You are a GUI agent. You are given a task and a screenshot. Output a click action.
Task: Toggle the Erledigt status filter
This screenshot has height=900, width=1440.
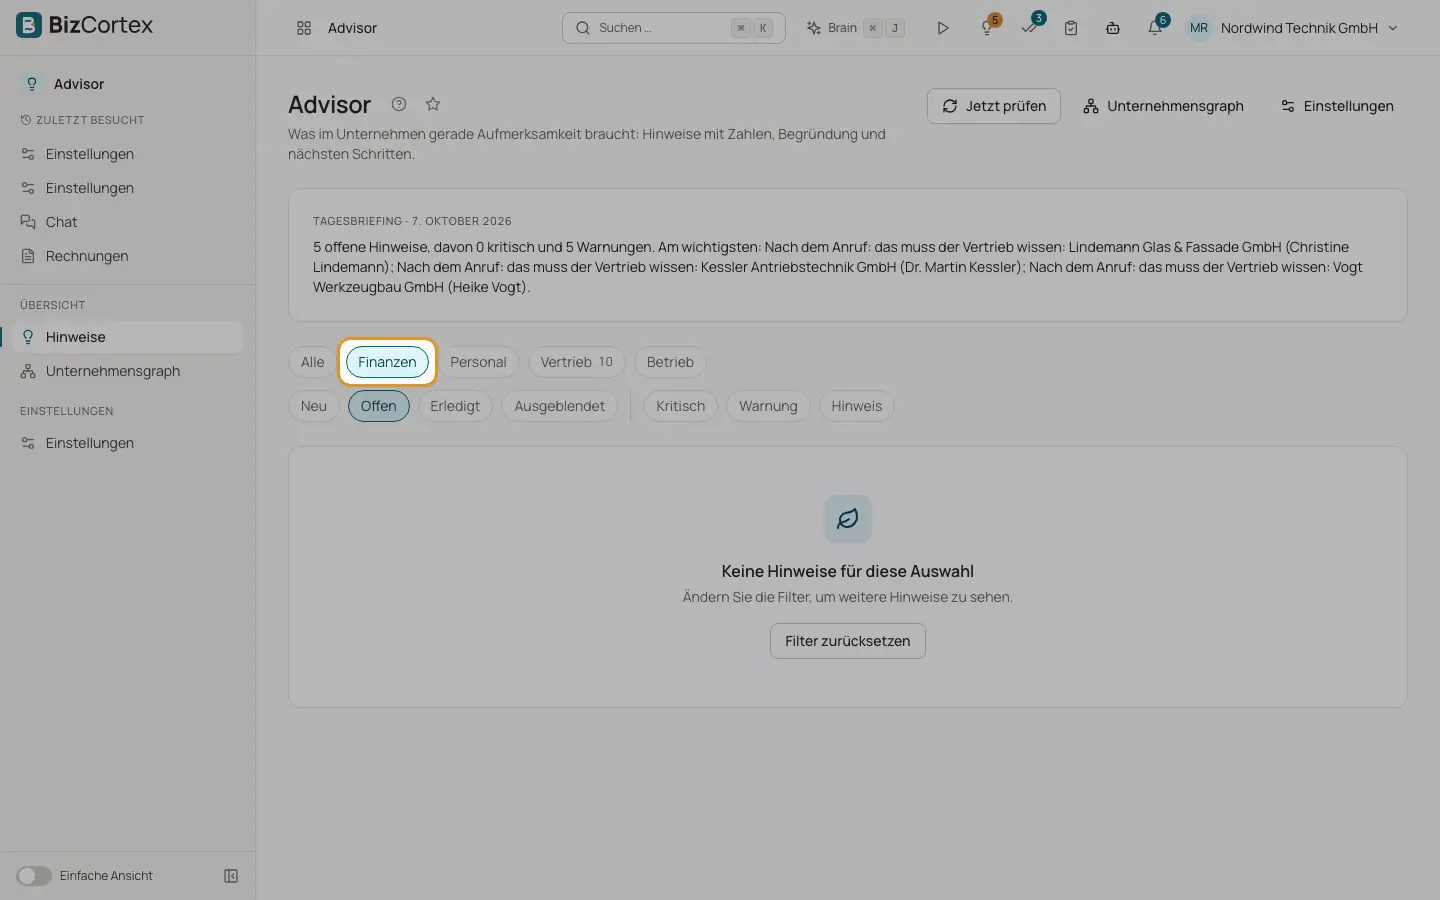click(x=455, y=406)
